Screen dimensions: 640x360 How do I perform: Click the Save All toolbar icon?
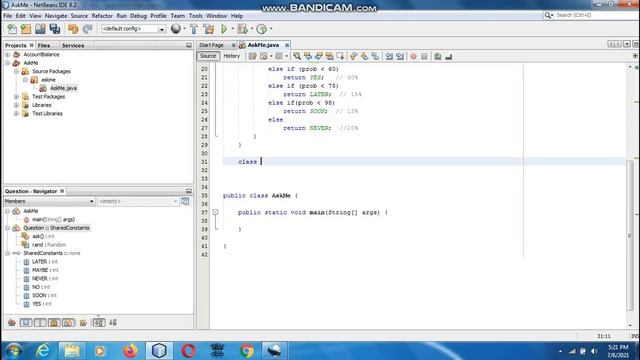[x=55, y=29]
